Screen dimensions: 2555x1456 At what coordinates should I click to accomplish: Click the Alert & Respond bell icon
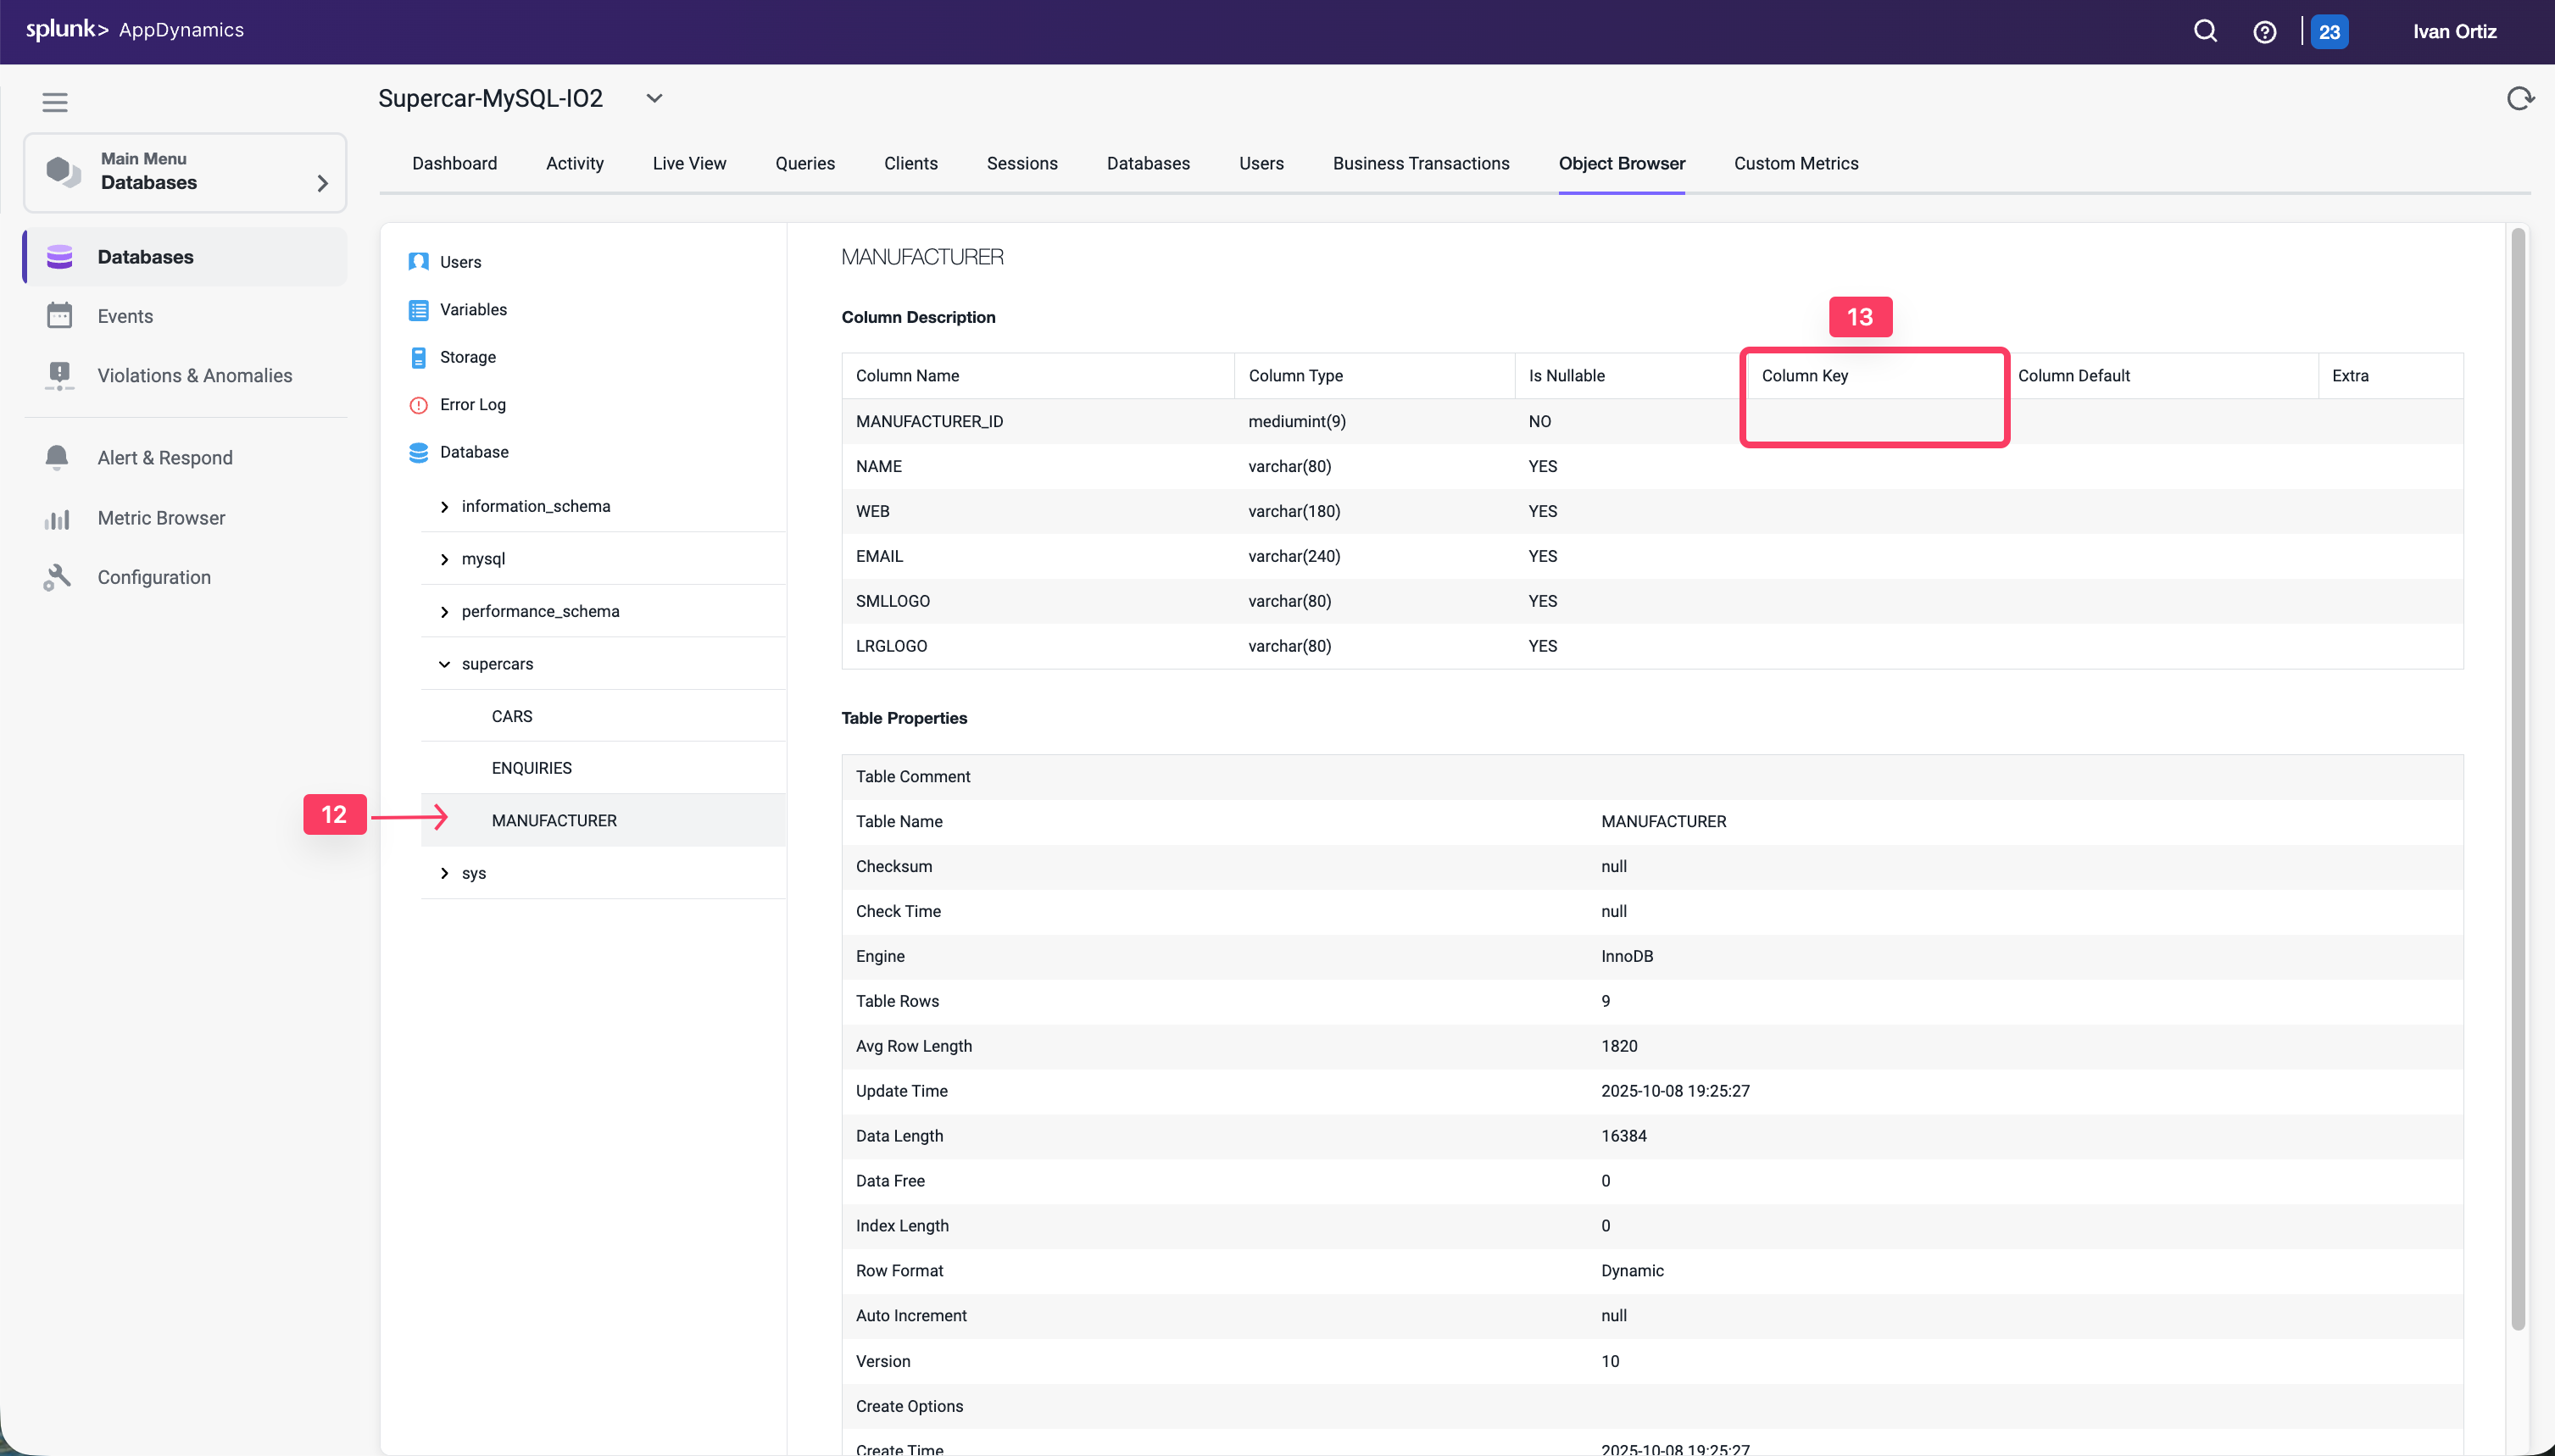click(x=58, y=457)
